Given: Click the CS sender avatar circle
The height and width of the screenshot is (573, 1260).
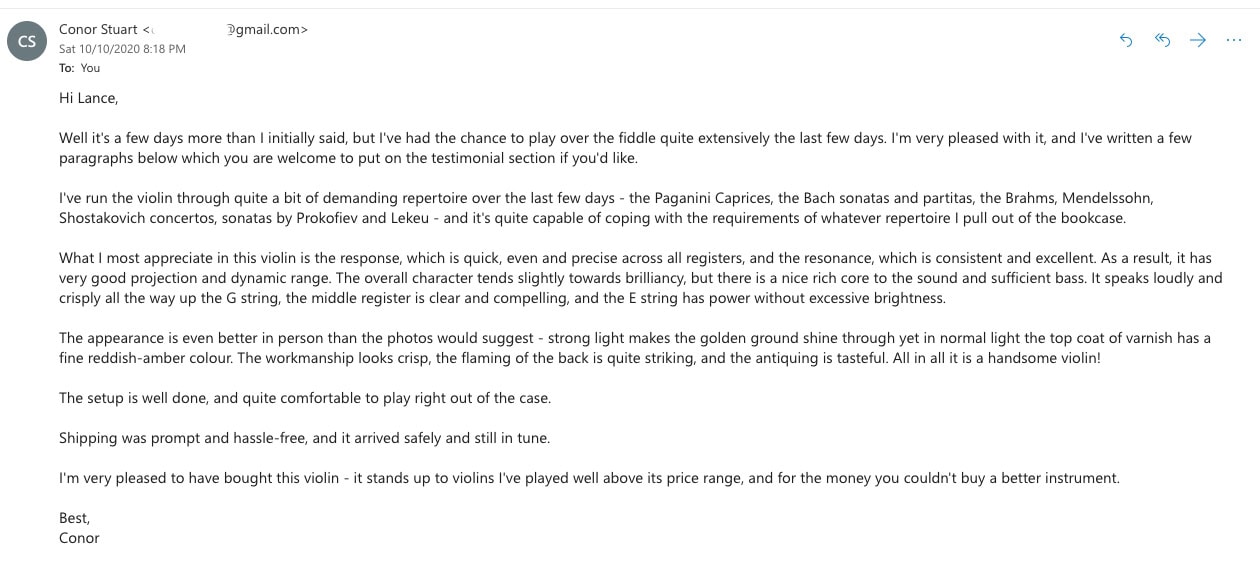Looking at the screenshot, I should [27, 41].
